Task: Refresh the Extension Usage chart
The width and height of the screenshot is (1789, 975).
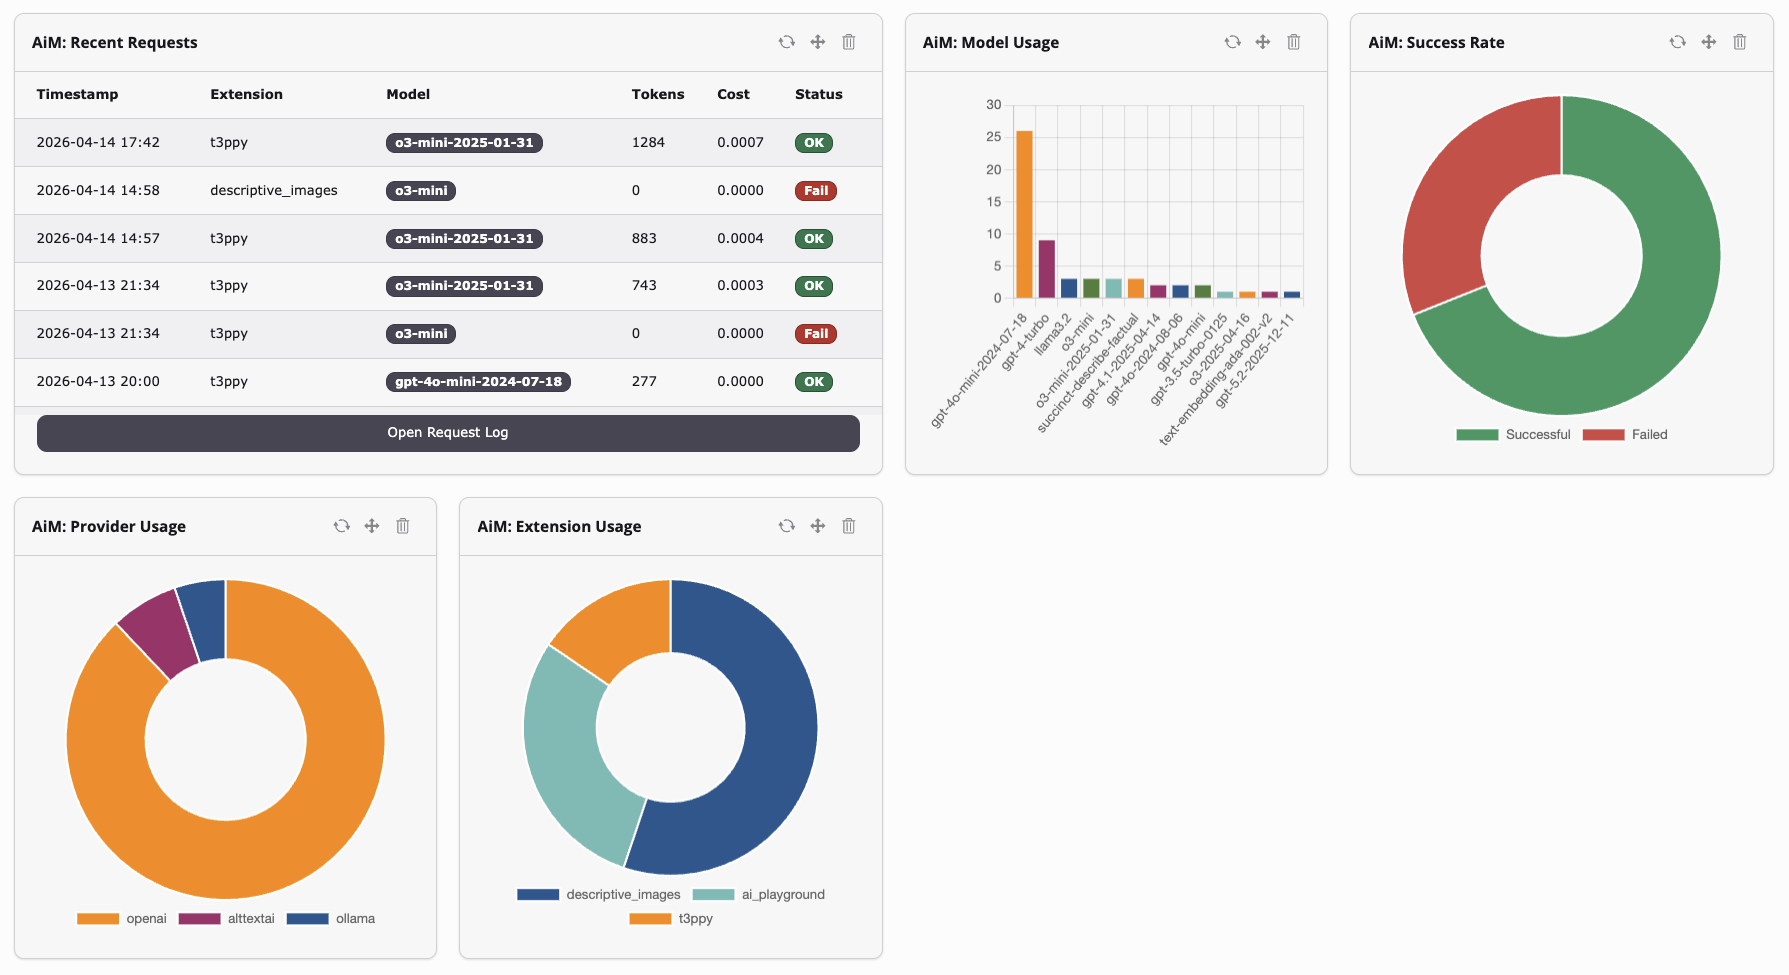Action: (787, 526)
